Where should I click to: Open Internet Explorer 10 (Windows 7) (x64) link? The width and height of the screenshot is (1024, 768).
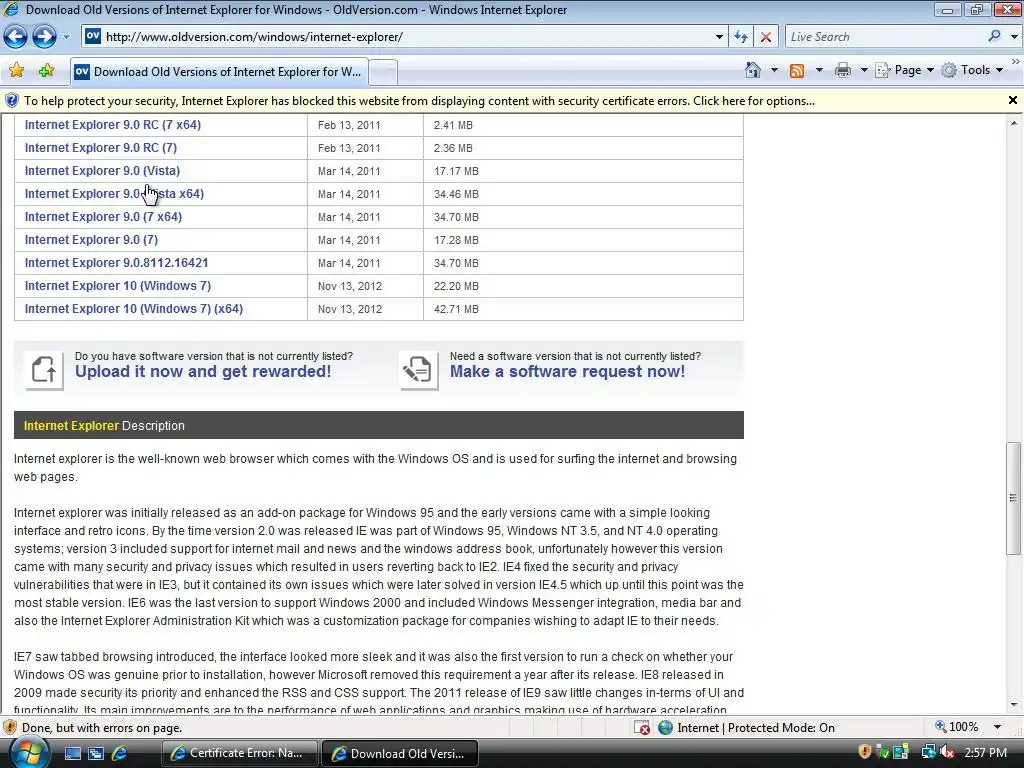(134, 309)
